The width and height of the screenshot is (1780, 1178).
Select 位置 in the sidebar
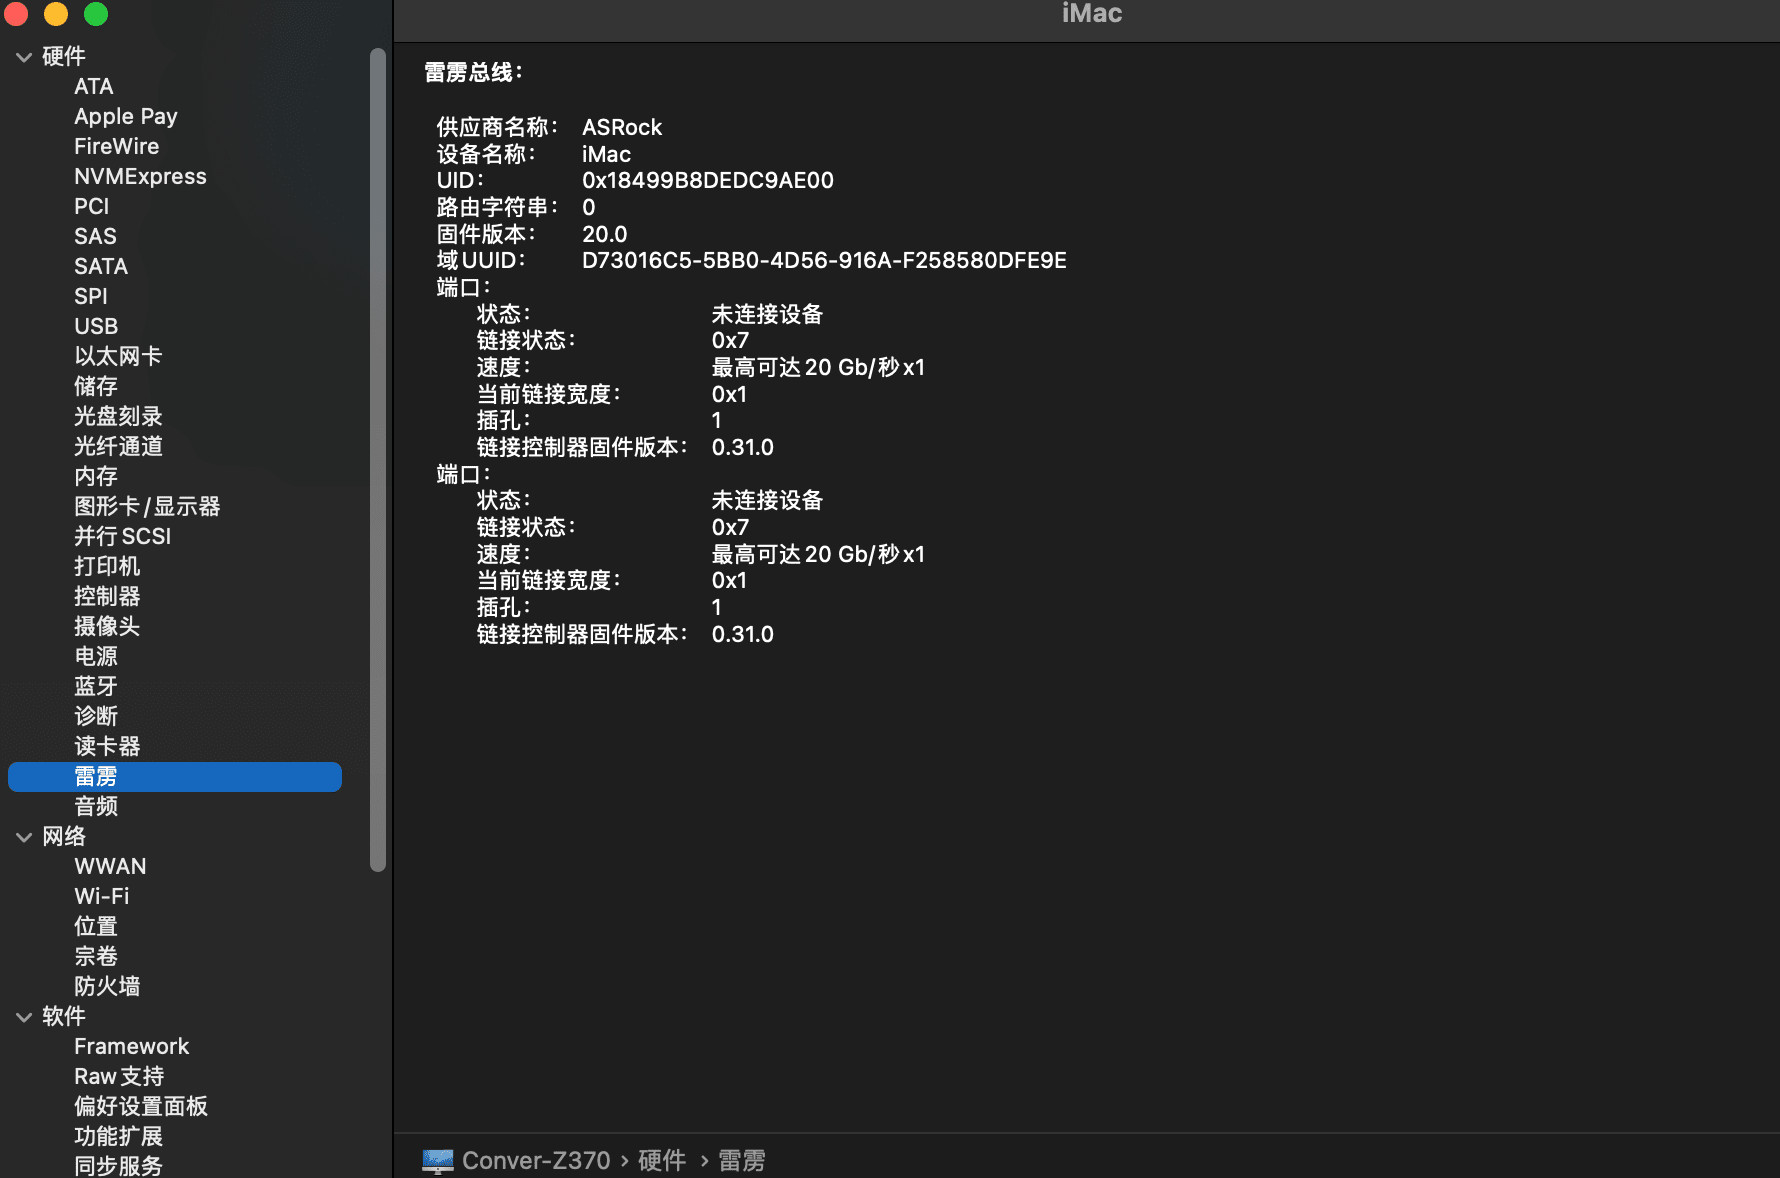[x=96, y=927]
